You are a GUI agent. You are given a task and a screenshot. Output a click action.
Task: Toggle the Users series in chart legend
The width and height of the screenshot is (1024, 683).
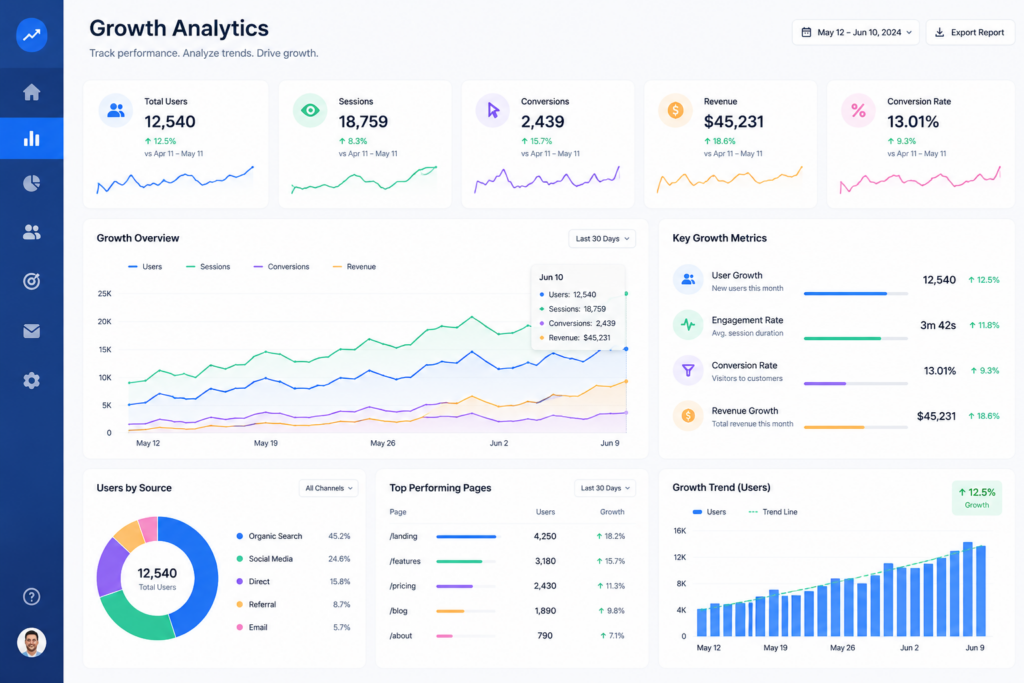[145, 266]
